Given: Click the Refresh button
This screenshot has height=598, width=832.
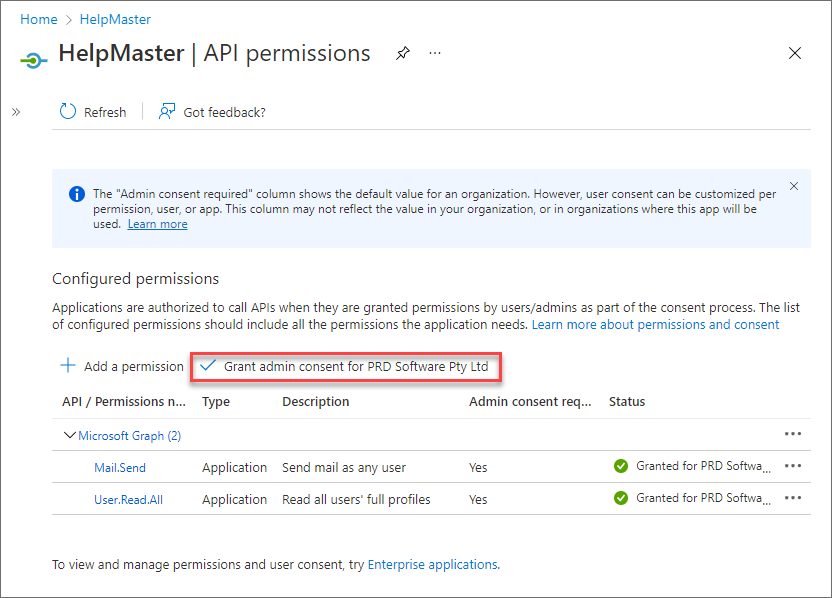Looking at the screenshot, I should (93, 112).
